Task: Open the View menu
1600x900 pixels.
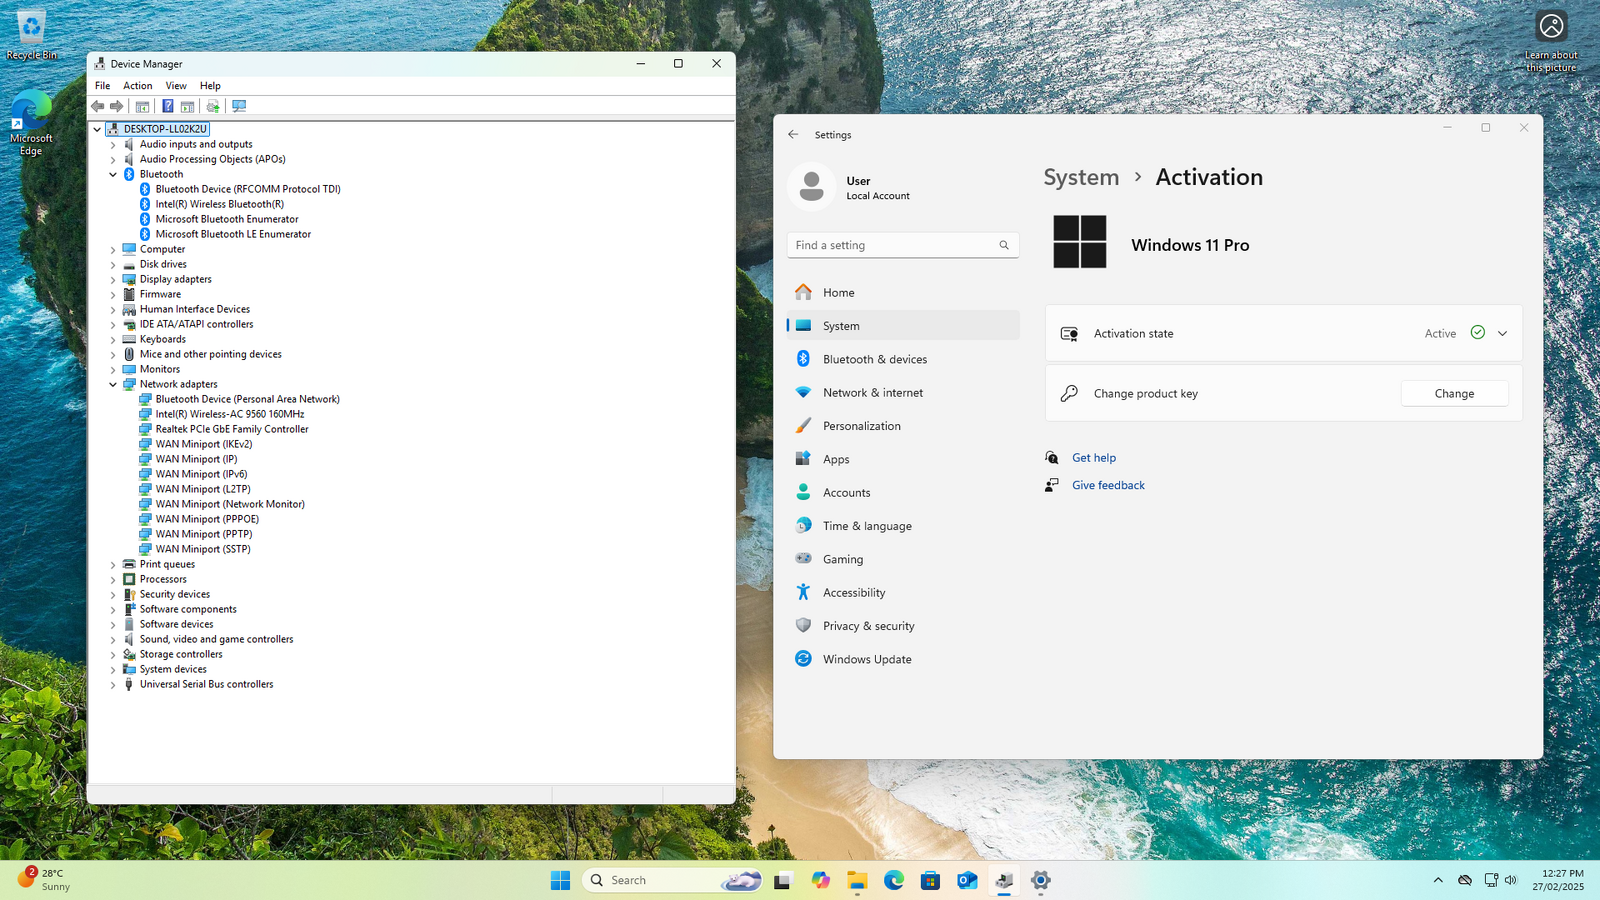Action: [176, 86]
